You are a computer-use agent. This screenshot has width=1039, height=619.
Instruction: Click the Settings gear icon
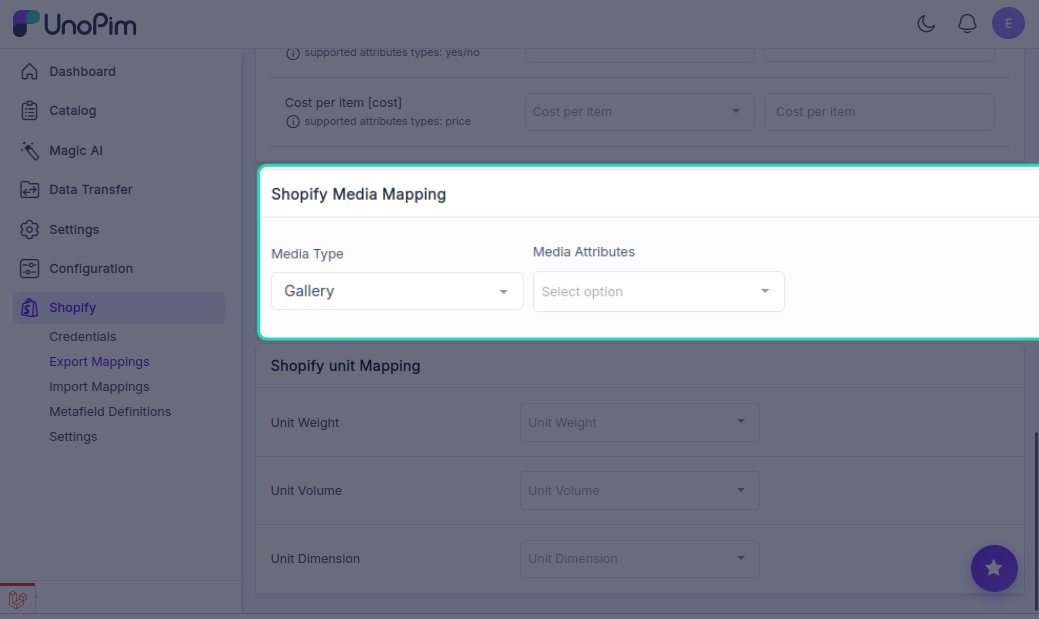click(29, 229)
